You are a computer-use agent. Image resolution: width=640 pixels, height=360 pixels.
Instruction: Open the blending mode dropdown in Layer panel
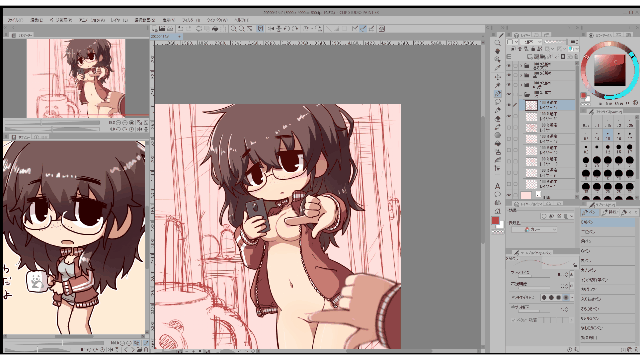tap(531, 42)
